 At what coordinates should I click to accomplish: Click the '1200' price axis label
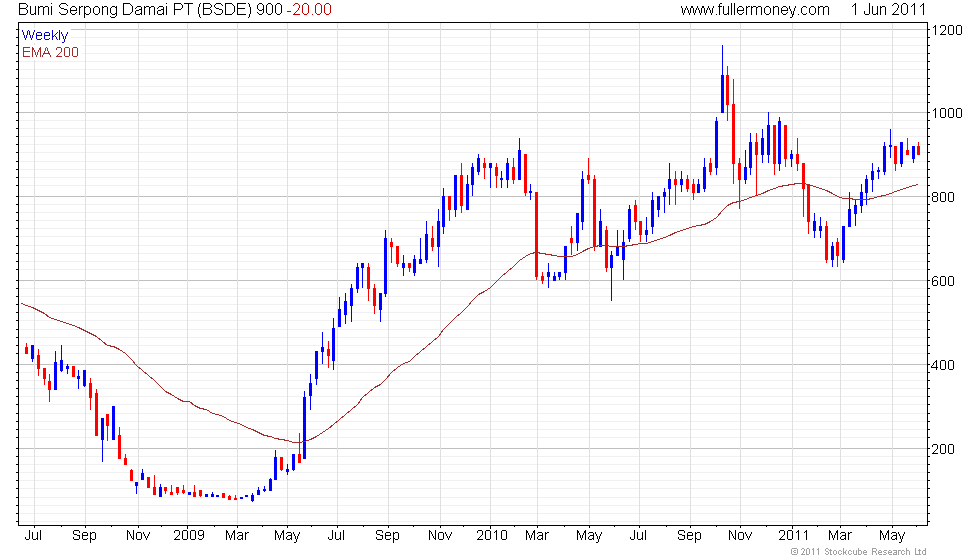point(948,30)
